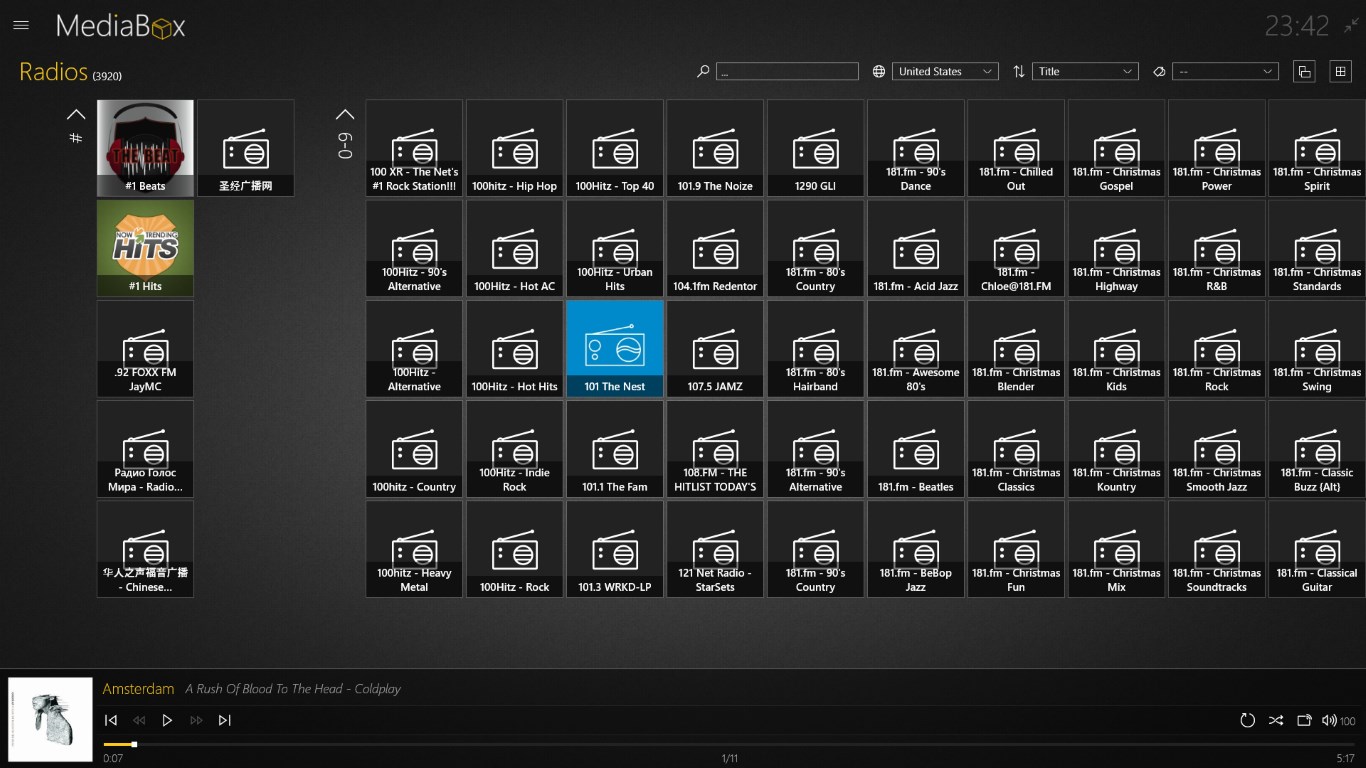
Task: Select the highlighted 101 The Nest station
Action: click(x=615, y=349)
